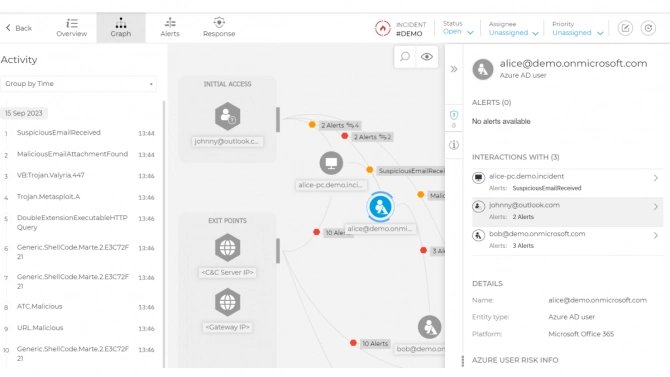Viewport: 670px width, 377px height.
Task: Click the Gateway IP globe node
Action: pos(227,302)
